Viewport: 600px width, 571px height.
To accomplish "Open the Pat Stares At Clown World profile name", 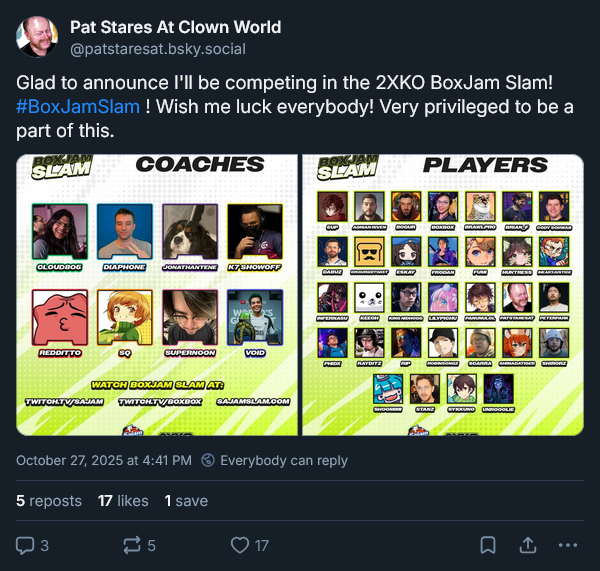I will click(176, 27).
